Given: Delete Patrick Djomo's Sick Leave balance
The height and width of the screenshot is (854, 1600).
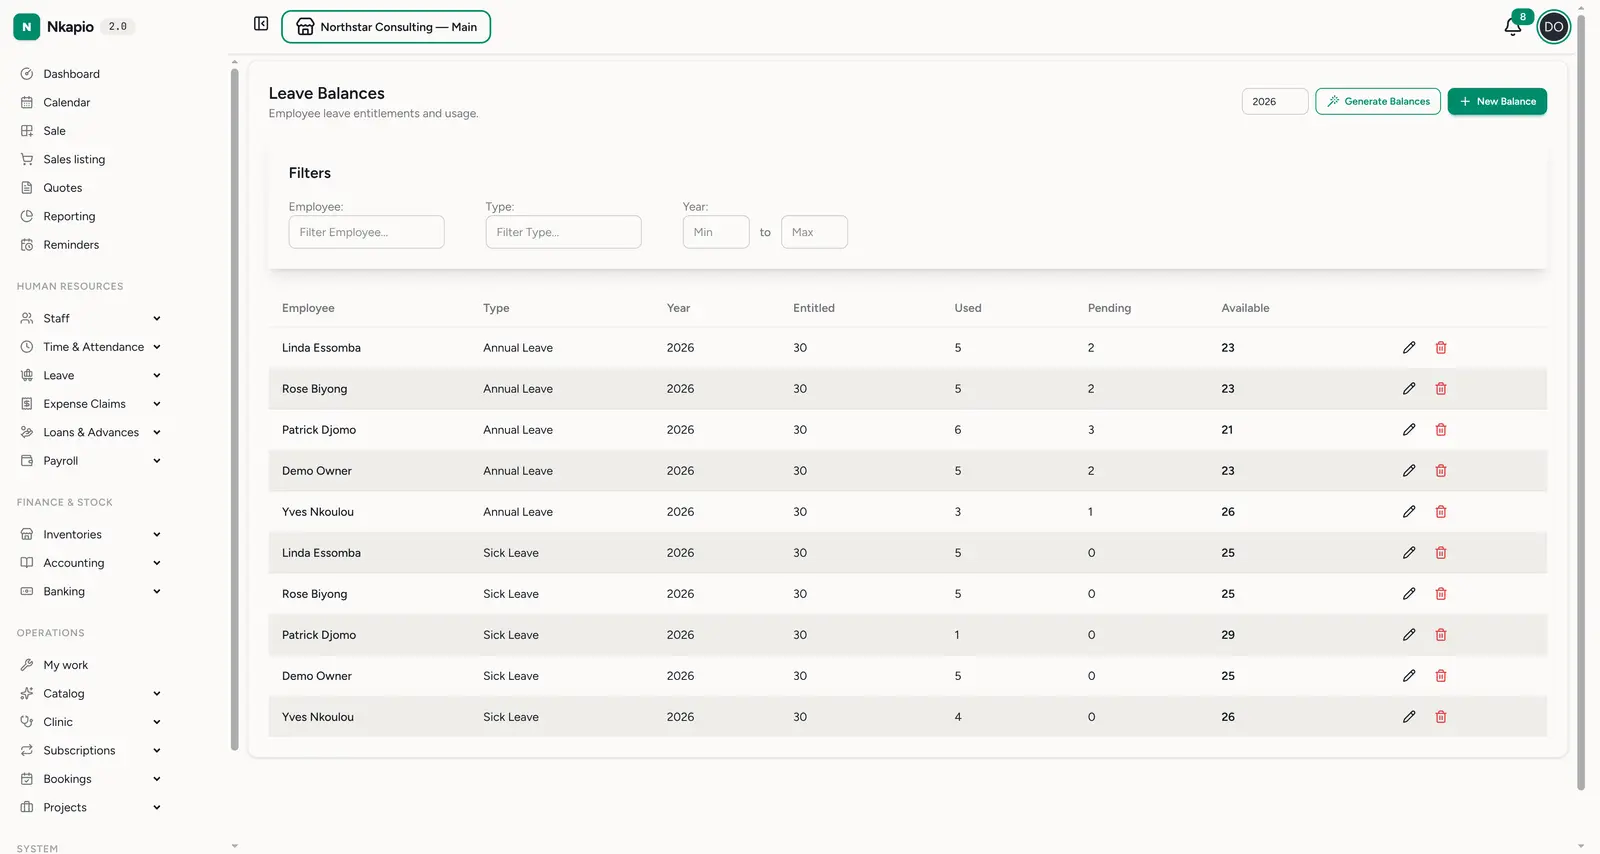Looking at the screenshot, I should [x=1441, y=635].
